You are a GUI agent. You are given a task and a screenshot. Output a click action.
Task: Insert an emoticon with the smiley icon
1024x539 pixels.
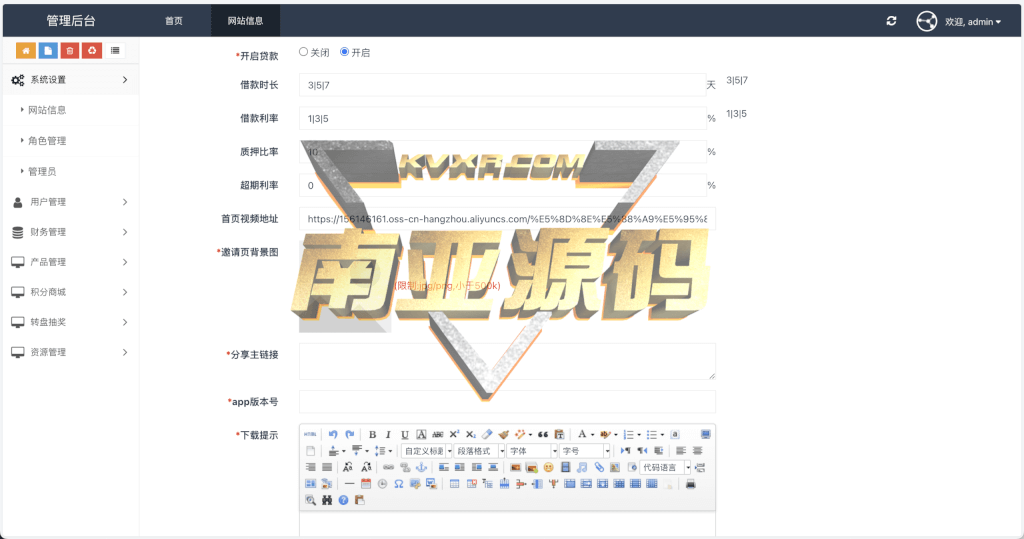[549, 467]
